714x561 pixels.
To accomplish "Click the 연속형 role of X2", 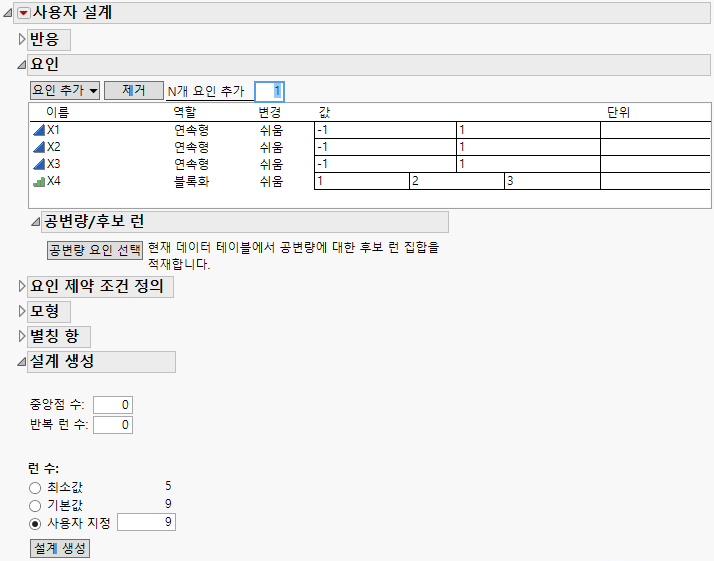I will click(191, 148).
